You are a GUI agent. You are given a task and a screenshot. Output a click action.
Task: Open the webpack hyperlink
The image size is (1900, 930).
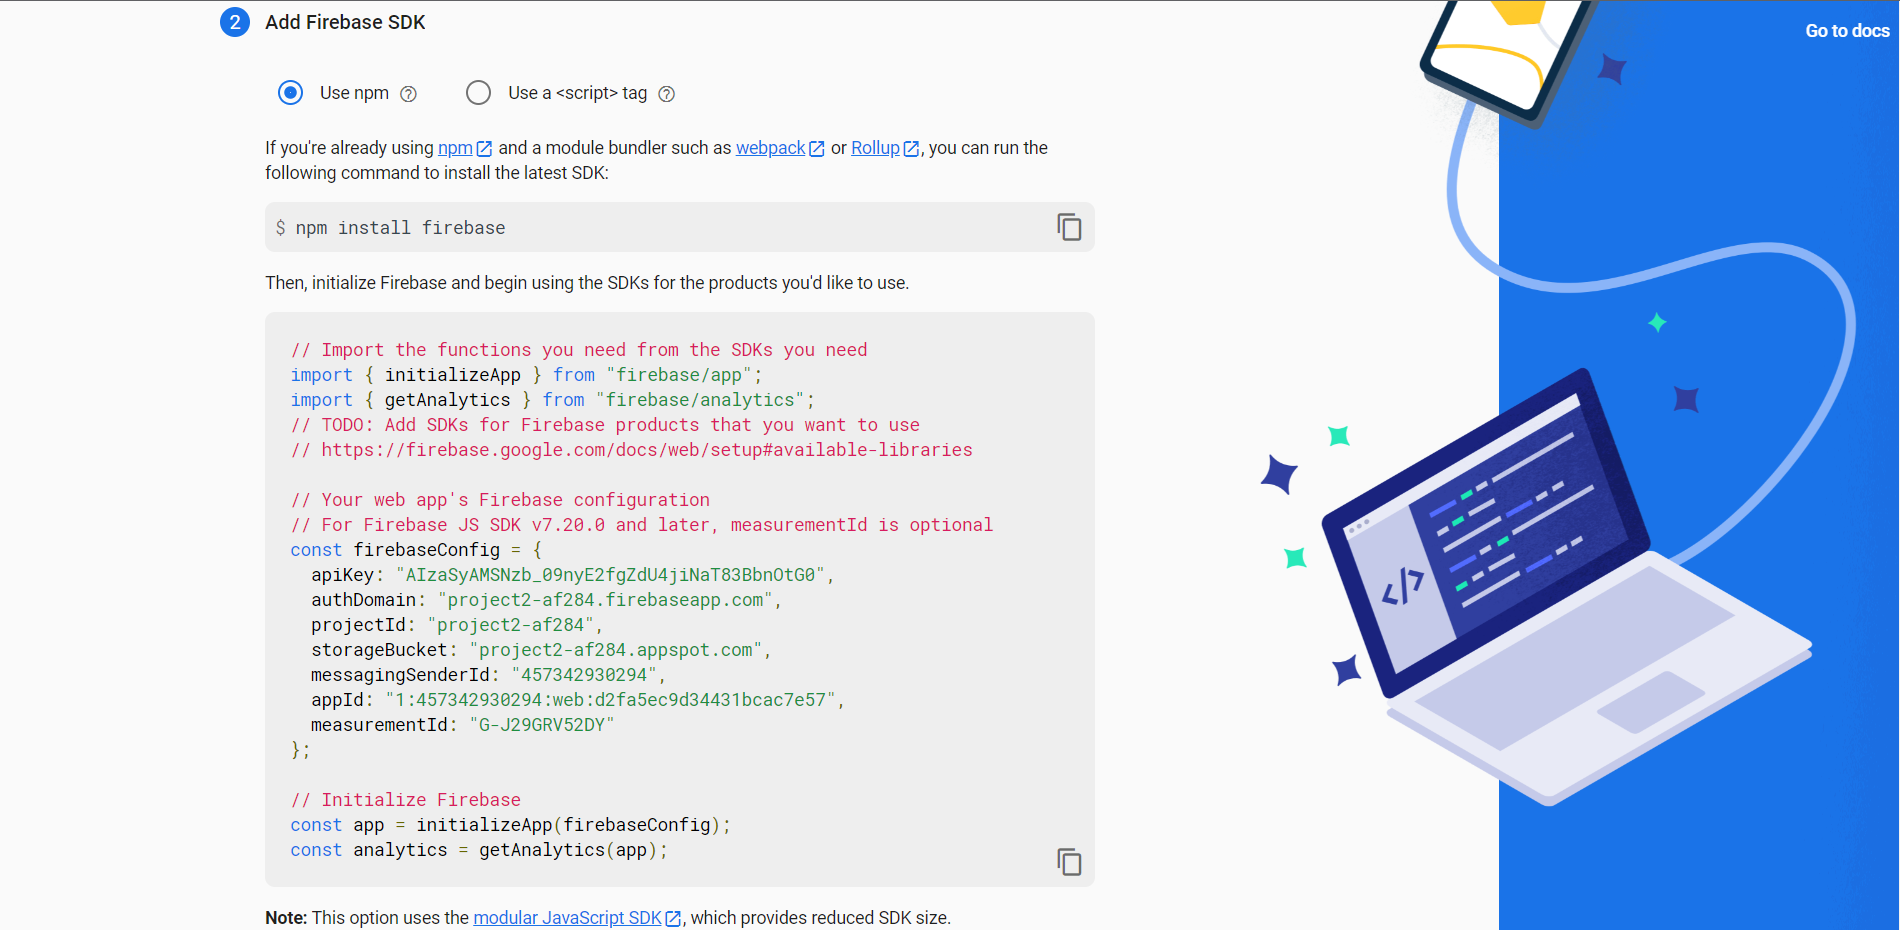click(x=770, y=148)
